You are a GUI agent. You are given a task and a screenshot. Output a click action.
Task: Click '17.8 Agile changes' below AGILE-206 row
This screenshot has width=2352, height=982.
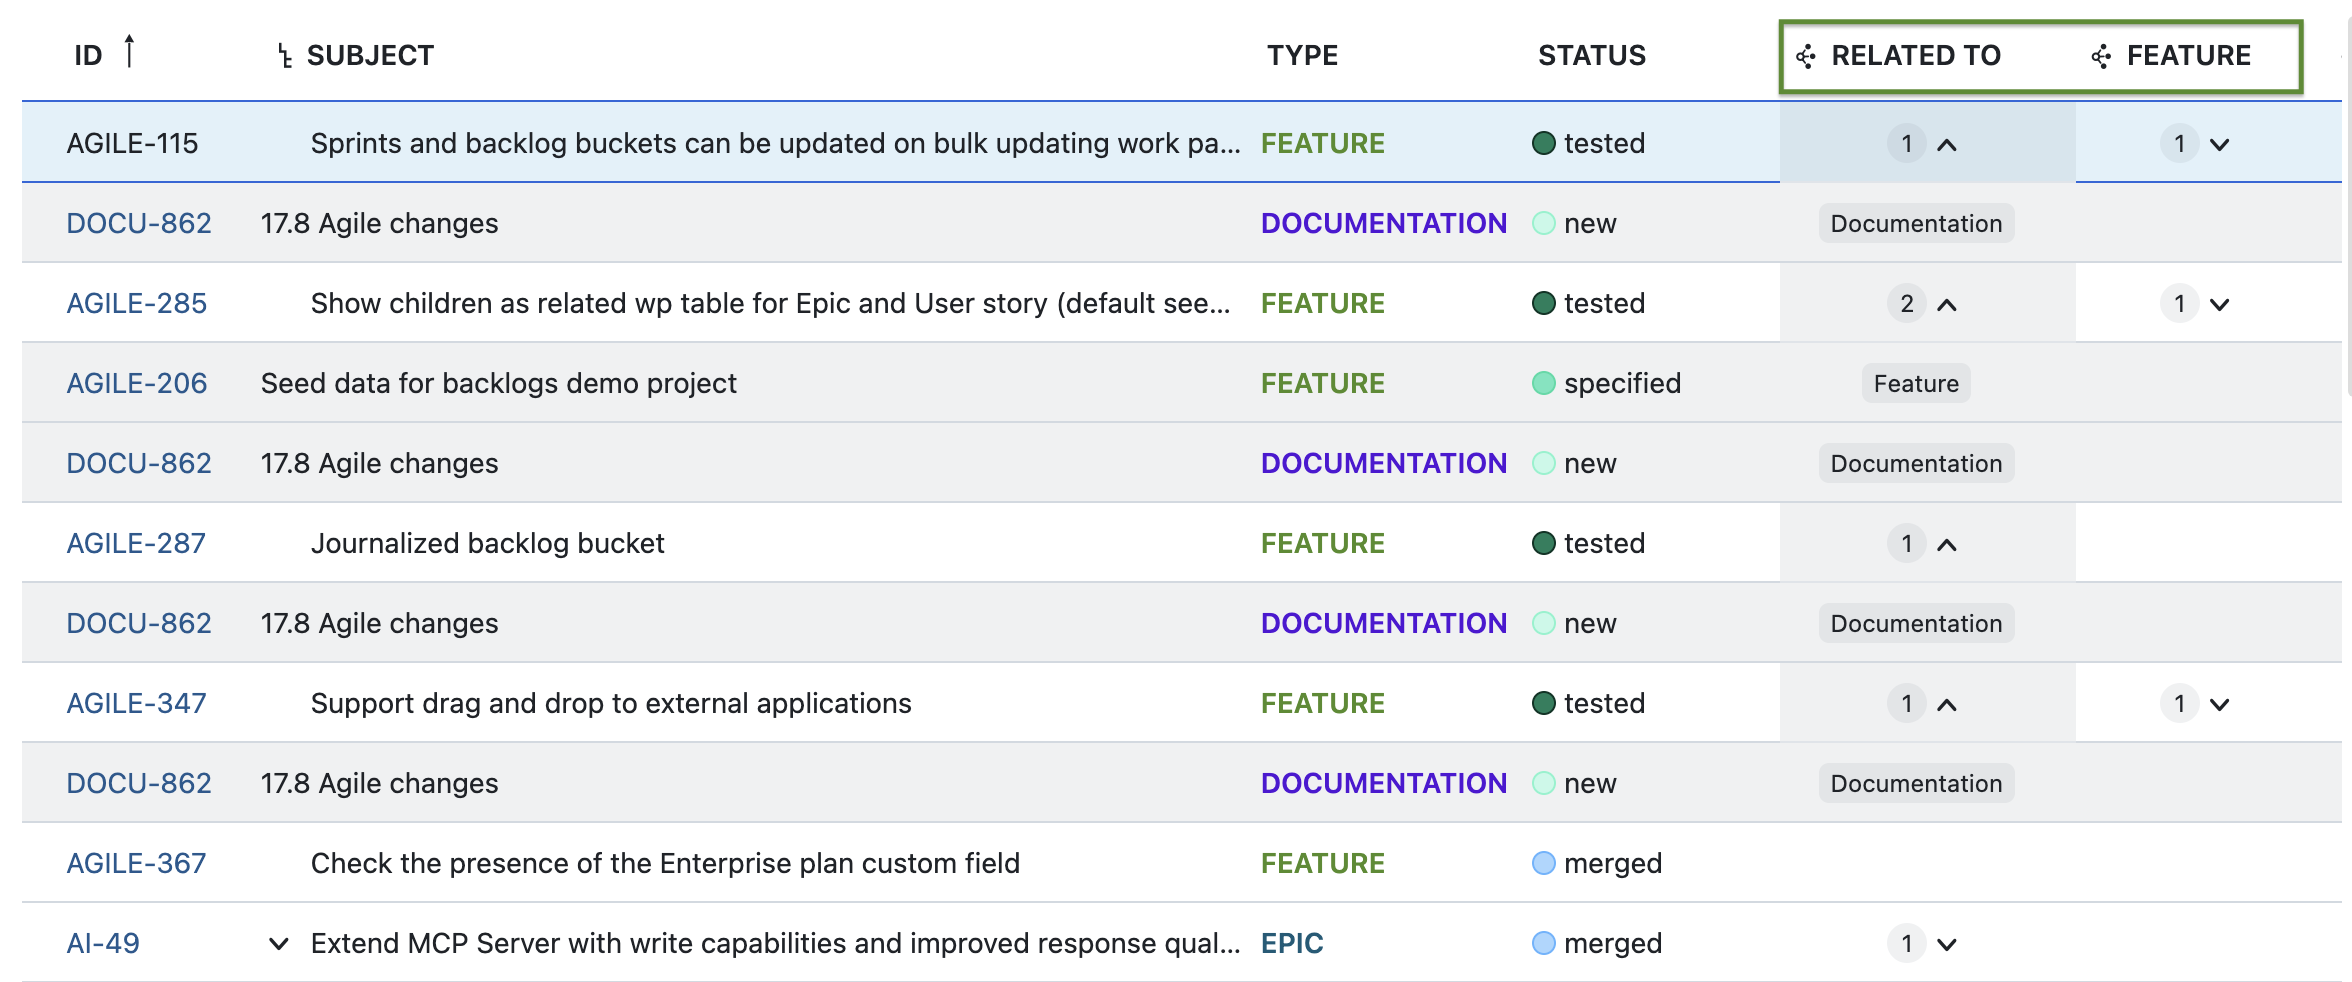pos(379,464)
